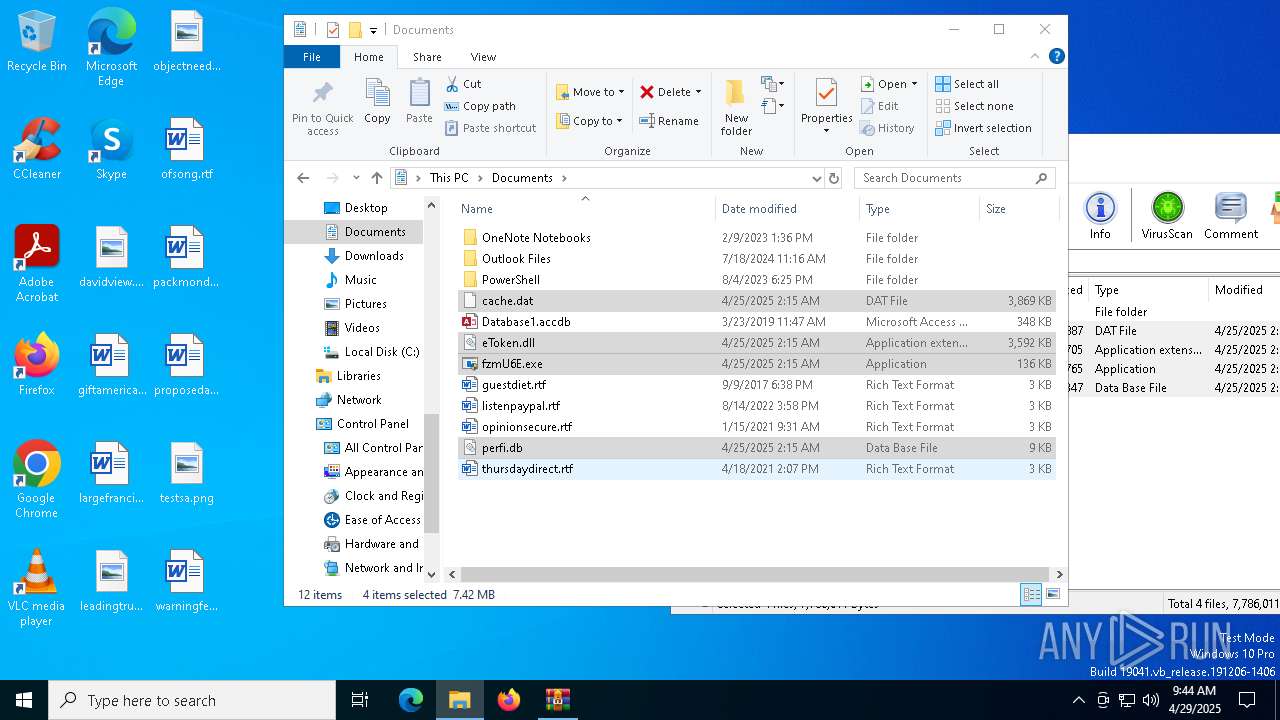The image size is (1280, 720).
Task: Click the red Delete icon
Action: click(x=647, y=92)
